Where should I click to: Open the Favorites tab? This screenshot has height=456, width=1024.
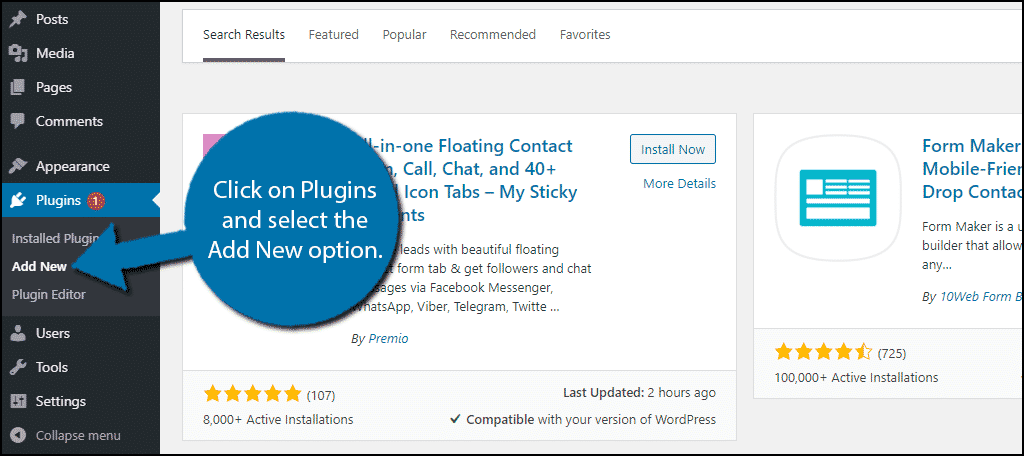[x=585, y=35]
